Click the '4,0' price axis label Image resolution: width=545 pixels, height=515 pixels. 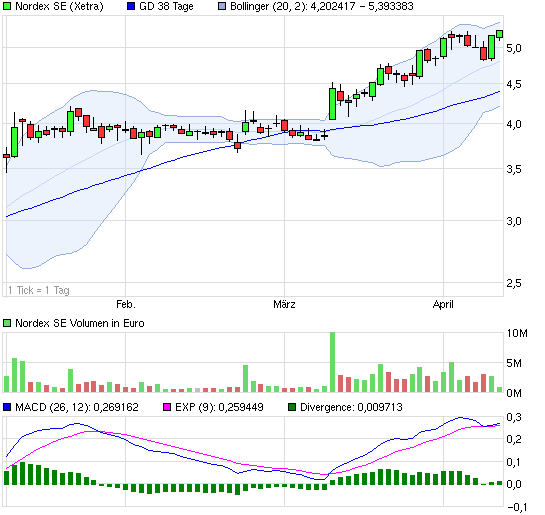[x=514, y=124]
